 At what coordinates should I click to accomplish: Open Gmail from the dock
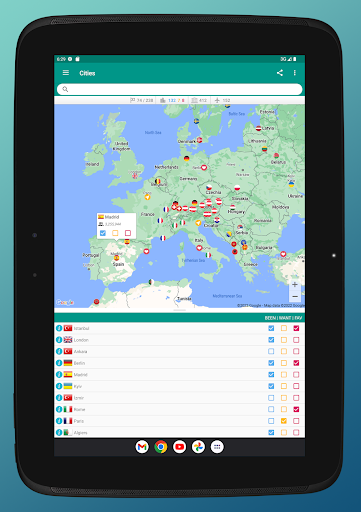pyautogui.click(x=142, y=447)
